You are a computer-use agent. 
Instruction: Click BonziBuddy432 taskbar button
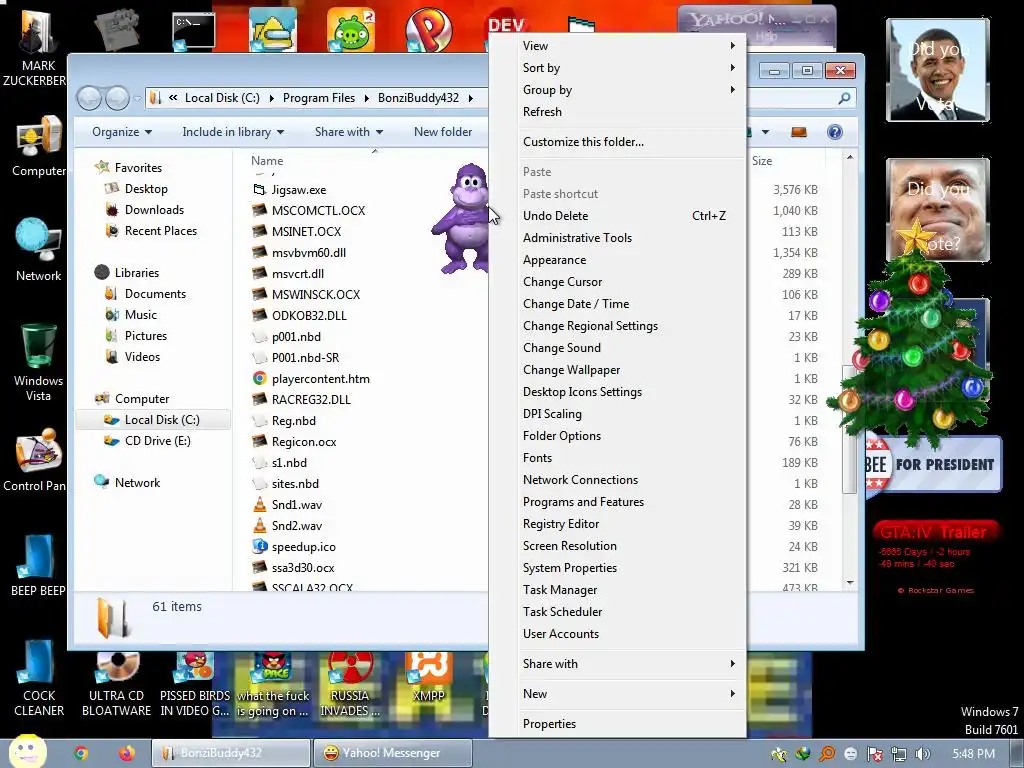click(x=231, y=753)
